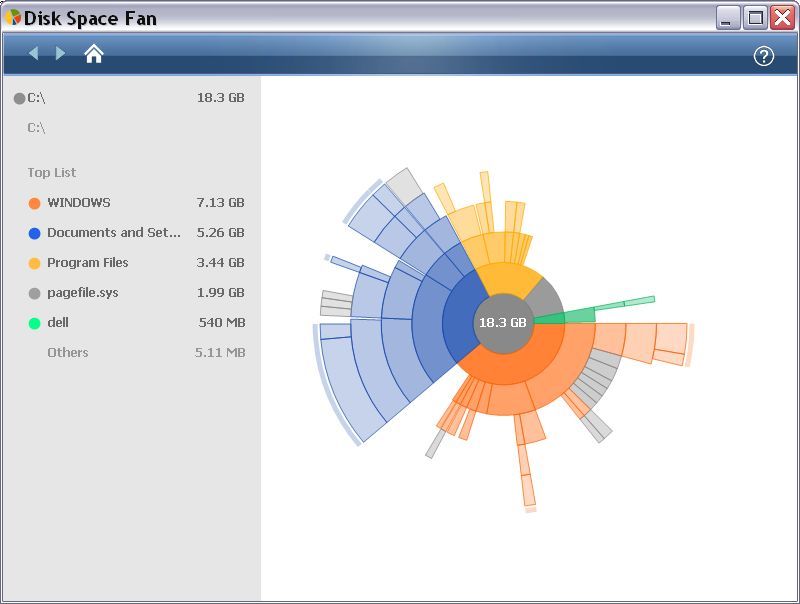Open the WINDOWS entry in the Top List

coord(78,203)
